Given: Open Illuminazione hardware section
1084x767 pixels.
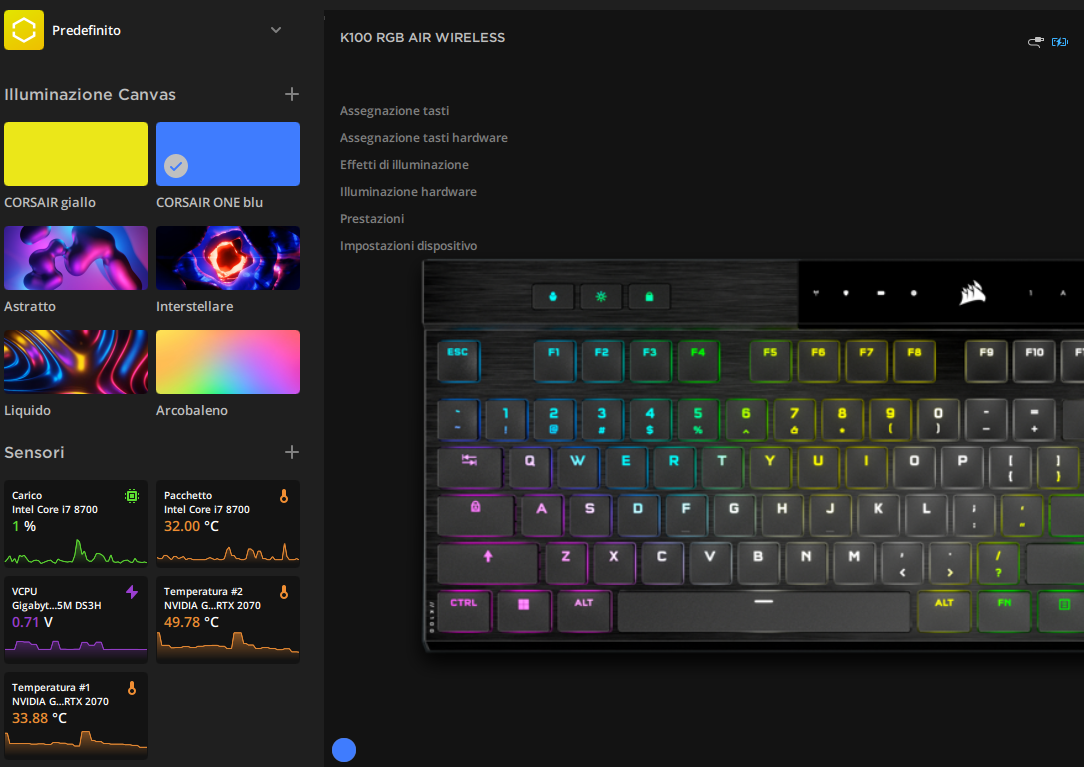Looking at the screenshot, I should point(408,192).
